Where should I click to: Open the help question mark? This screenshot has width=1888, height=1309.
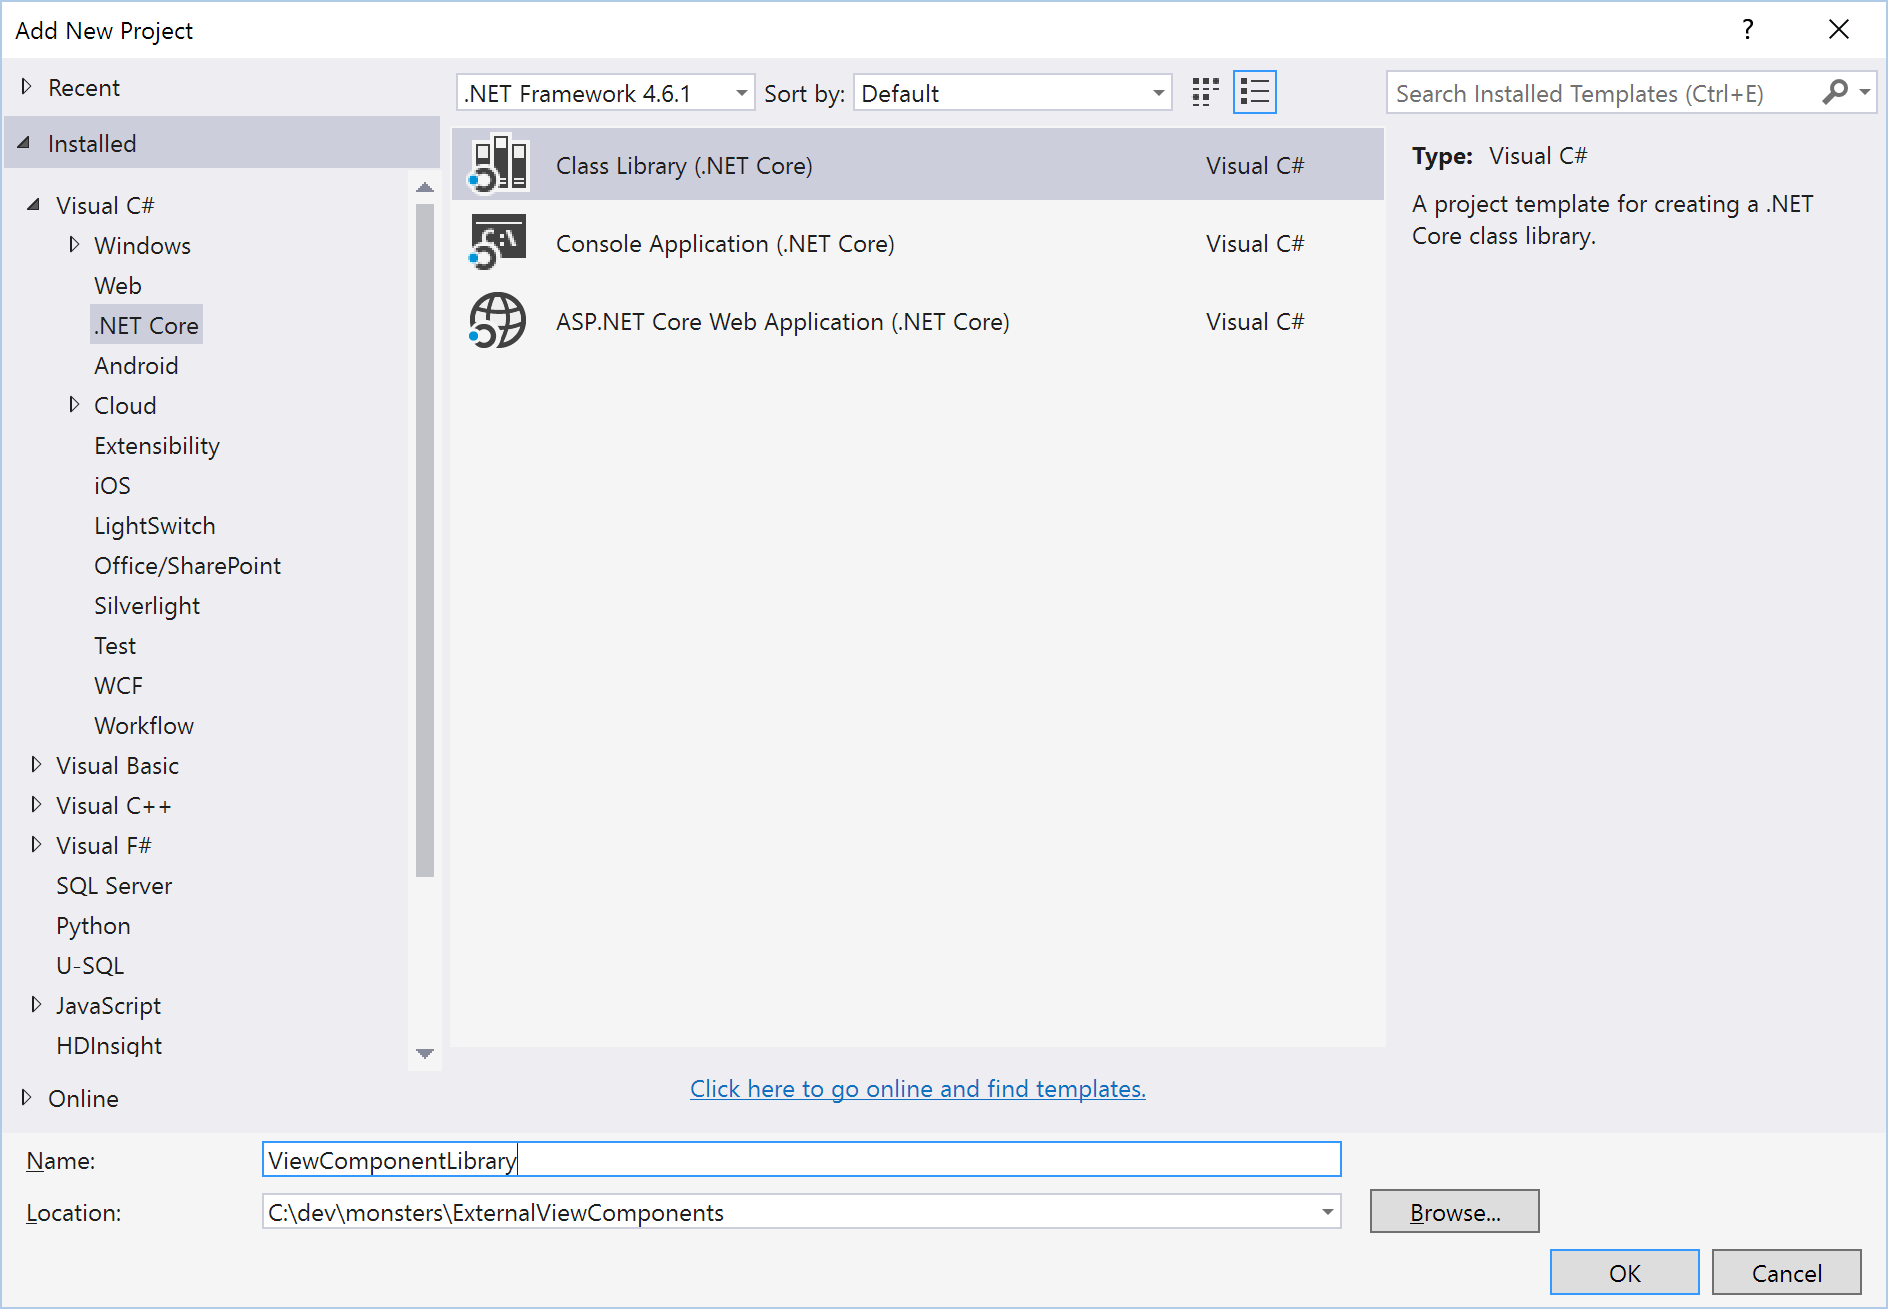coord(1748,29)
